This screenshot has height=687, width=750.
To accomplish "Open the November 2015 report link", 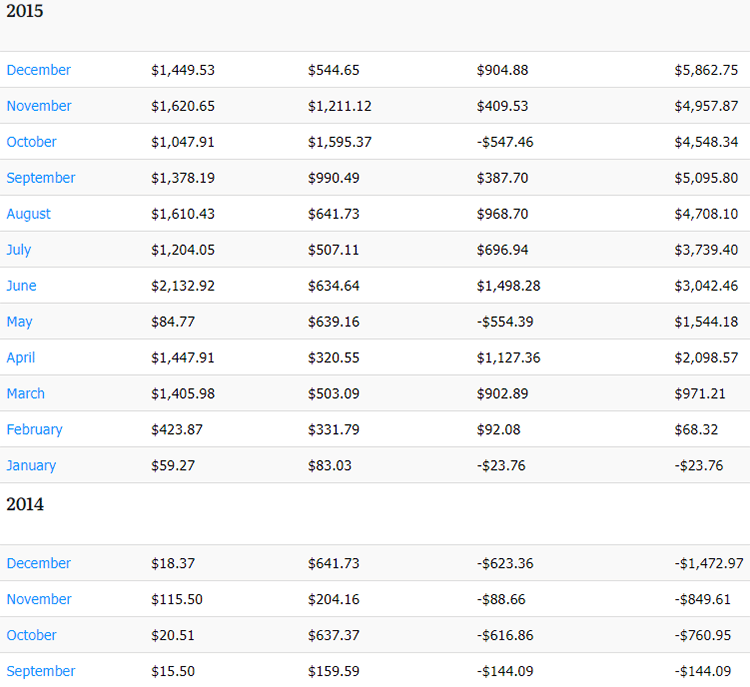I will pyautogui.click(x=39, y=106).
